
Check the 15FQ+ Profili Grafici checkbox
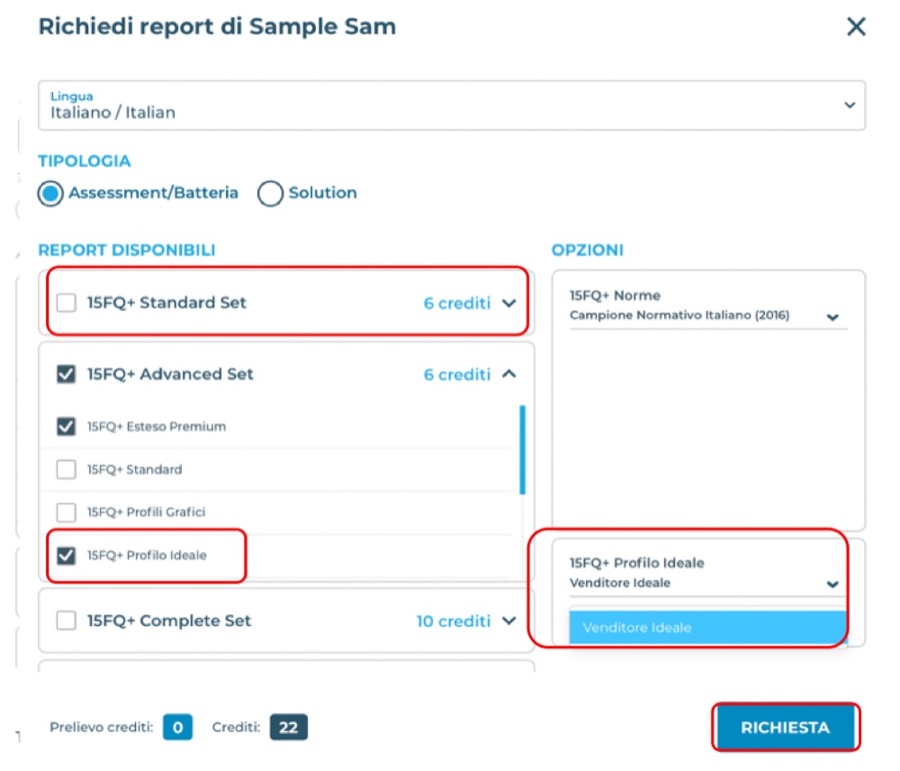coord(67,512)
